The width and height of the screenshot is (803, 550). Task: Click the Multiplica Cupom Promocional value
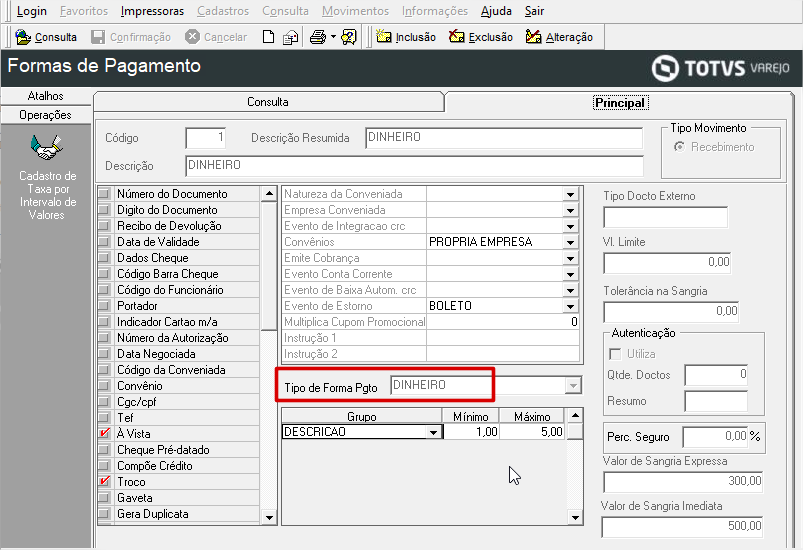coord(502,322)
